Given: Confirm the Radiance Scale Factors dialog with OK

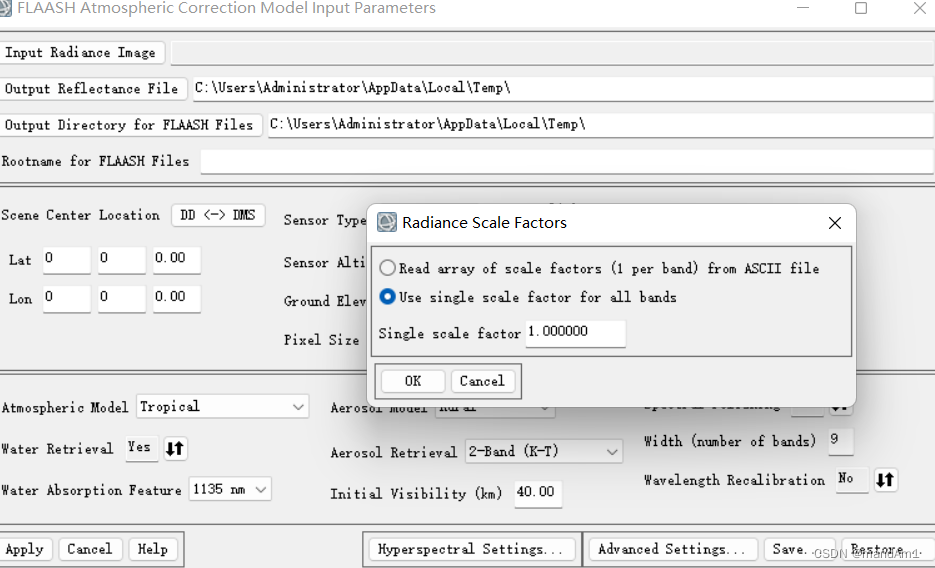Looking at the screenshot, I should pyautogui.click(x=413, y=381).
